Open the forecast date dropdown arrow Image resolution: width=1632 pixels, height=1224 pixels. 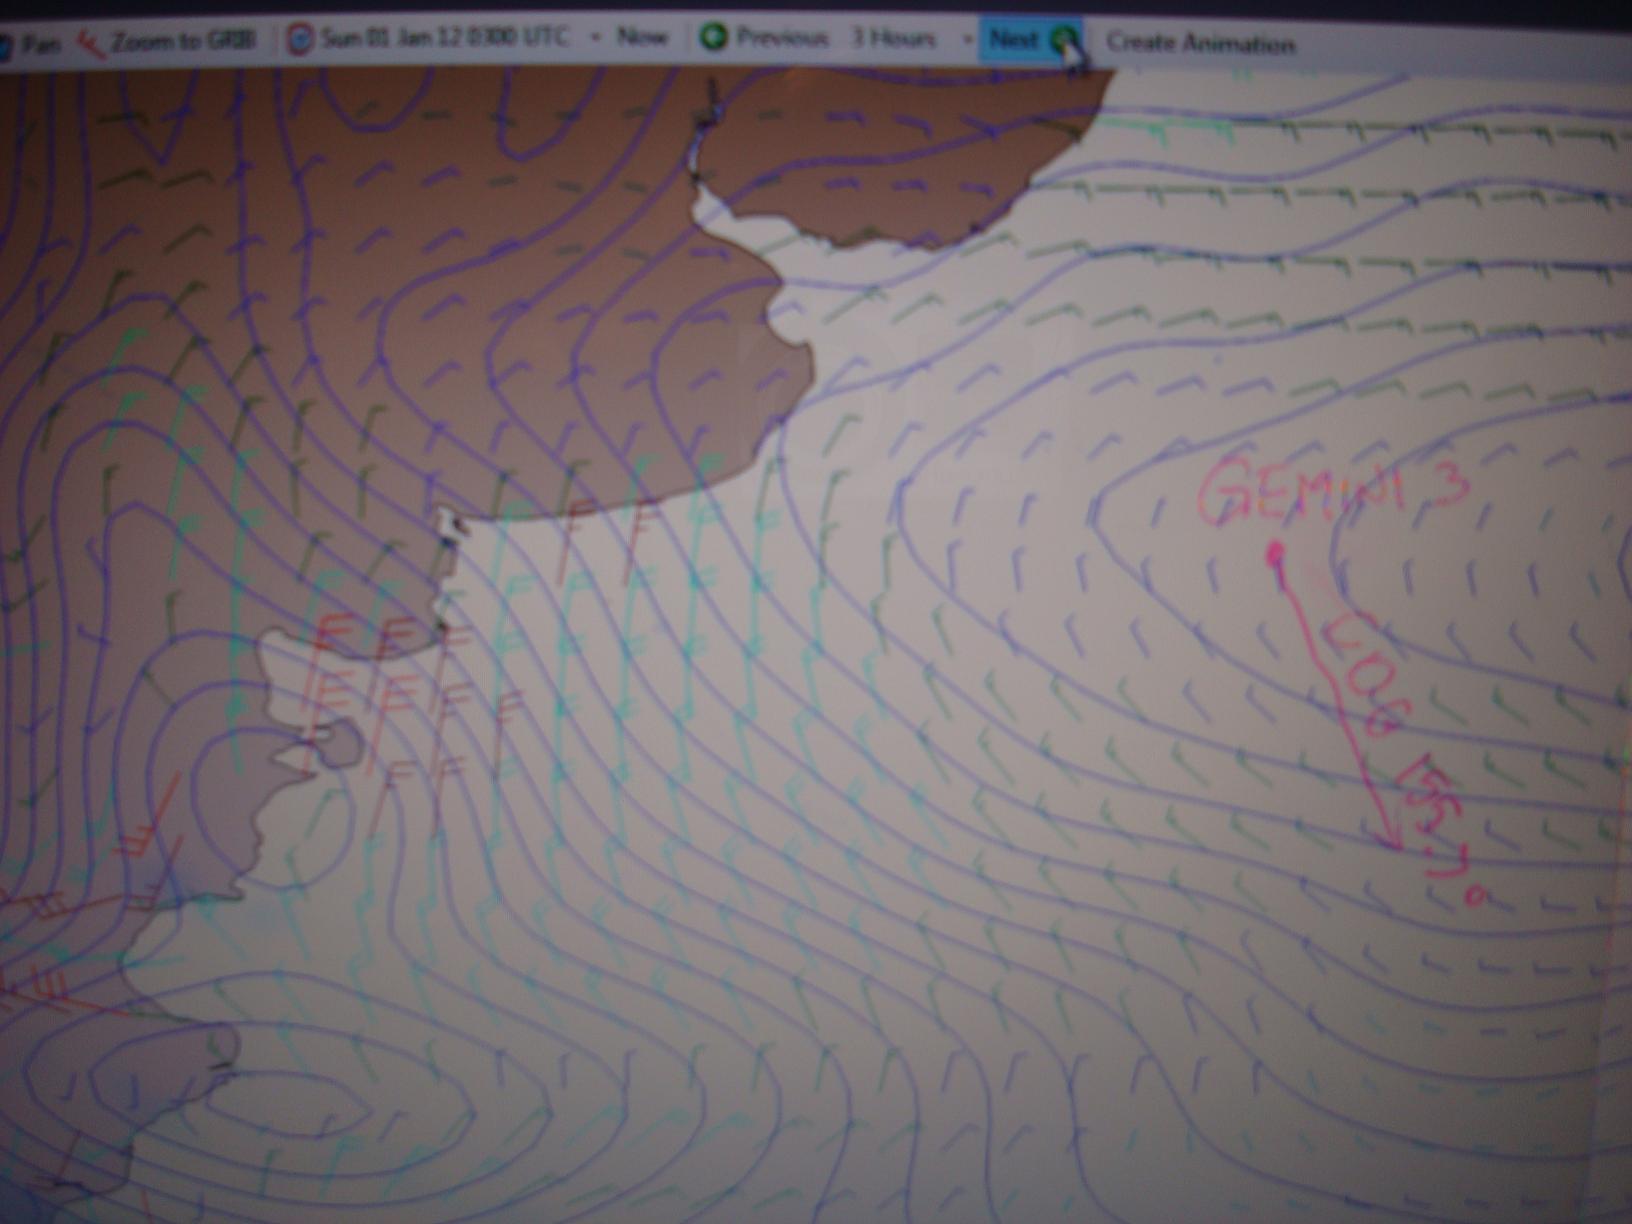pyautogui.click(x=596, y=39)
